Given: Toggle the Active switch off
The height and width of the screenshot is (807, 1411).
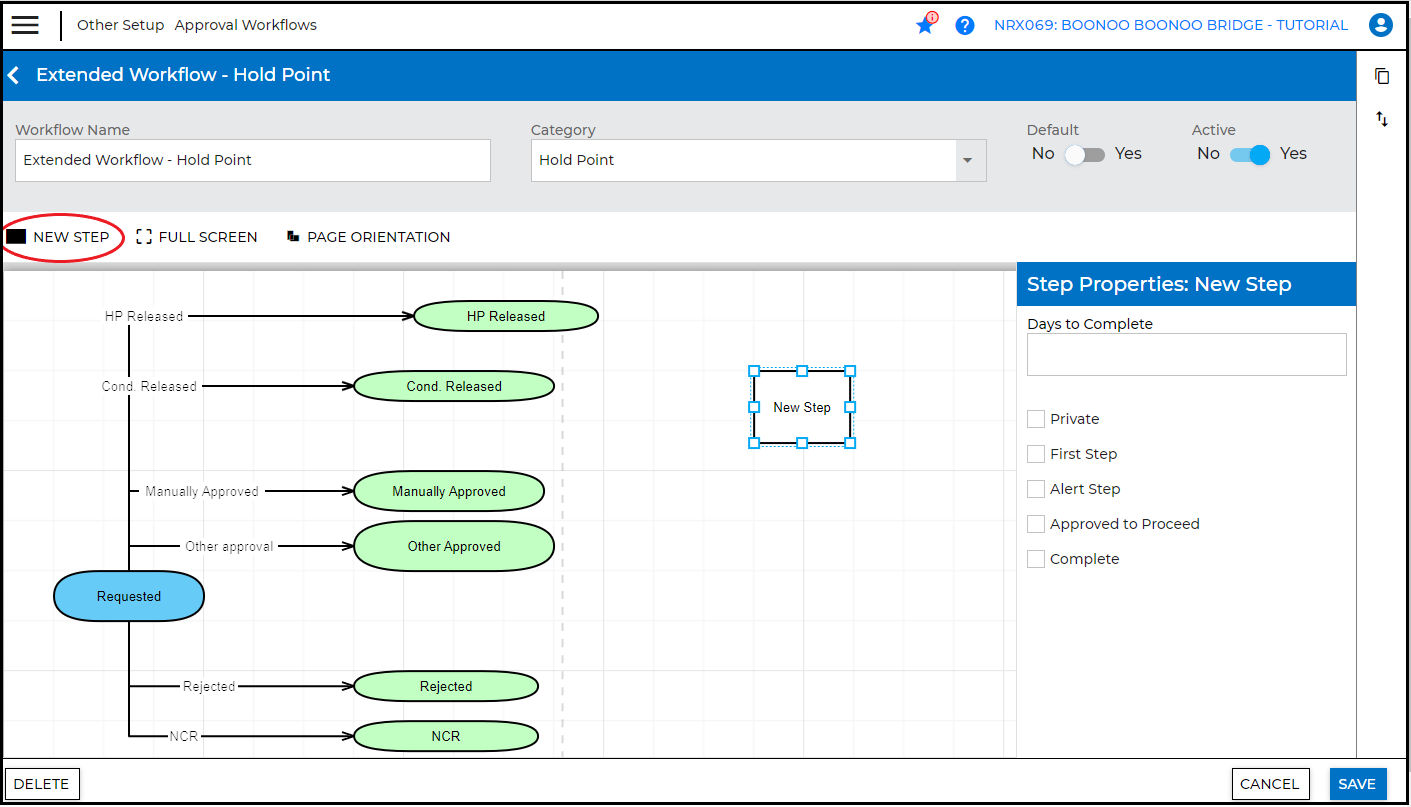Looking at the screenshot, I should [x=1250, y=155].
